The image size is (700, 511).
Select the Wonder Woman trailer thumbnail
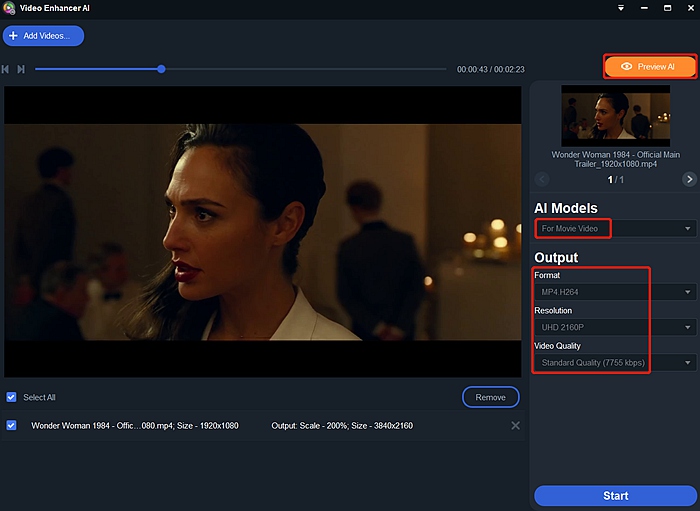[615, 116]
